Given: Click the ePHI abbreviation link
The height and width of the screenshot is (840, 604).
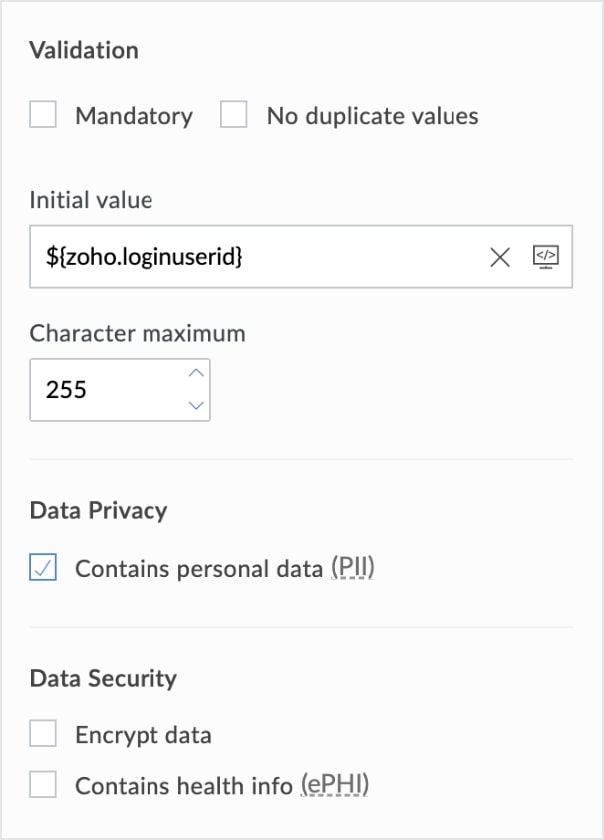Looking at the screenshot, I should coord(335,785).
